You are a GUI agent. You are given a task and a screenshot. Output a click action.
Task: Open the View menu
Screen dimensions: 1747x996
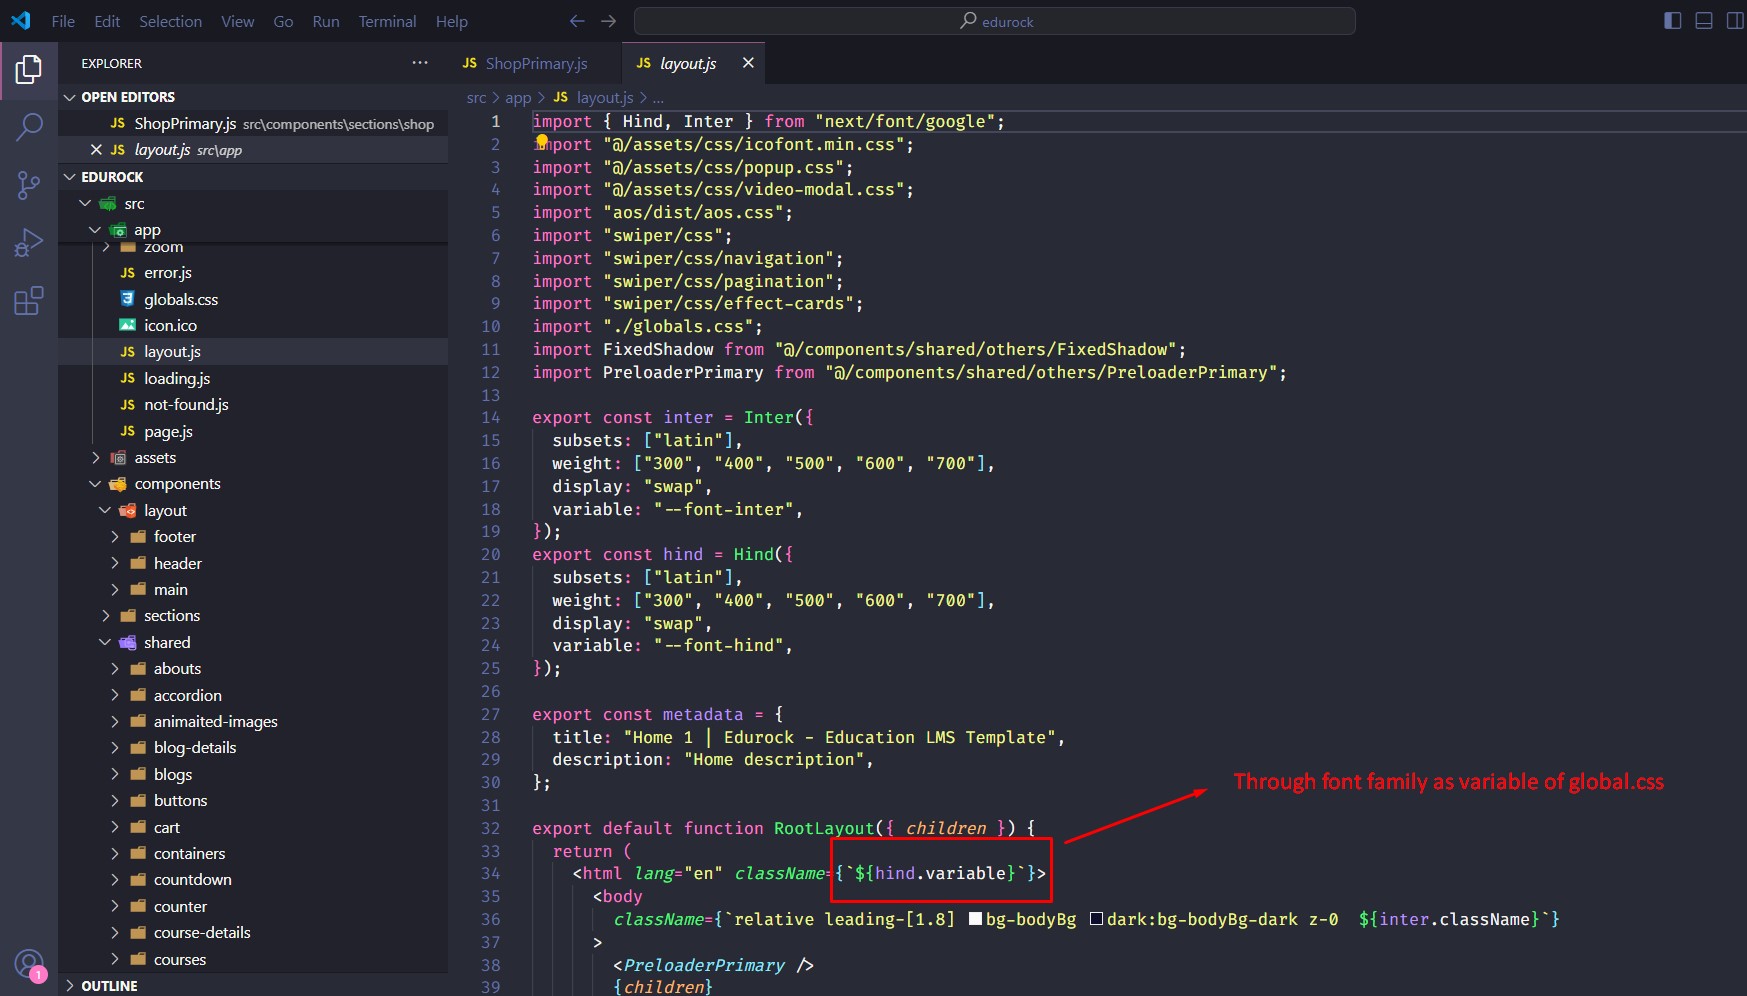pos(237,21)
